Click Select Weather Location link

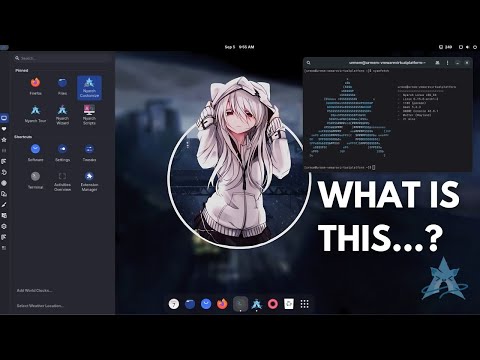point(40,305)
